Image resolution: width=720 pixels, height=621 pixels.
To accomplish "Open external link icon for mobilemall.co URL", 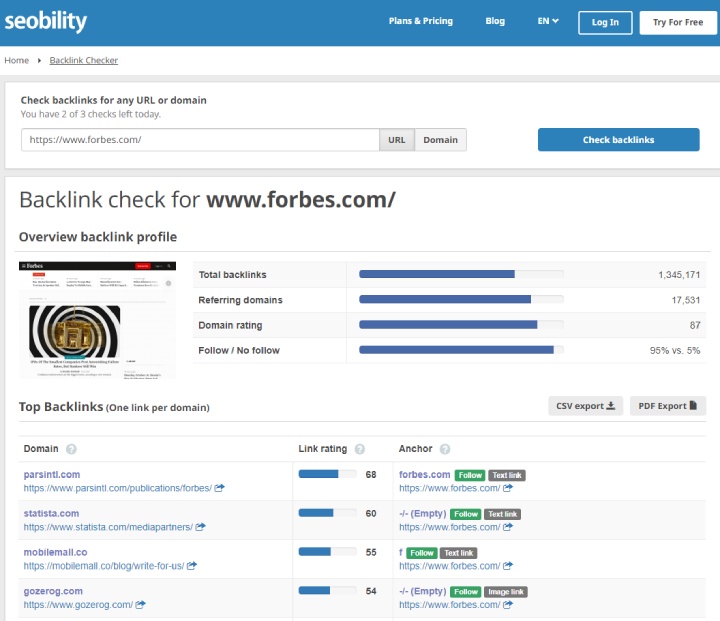I will (191, 565).
